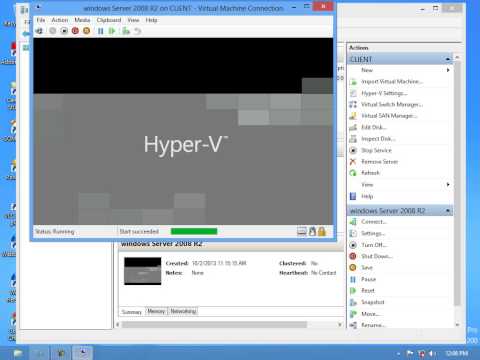Screen dimensions: 480x360
Task: Click the Stop Service icon
Action: pyautogui.click(x=353, y=150)
